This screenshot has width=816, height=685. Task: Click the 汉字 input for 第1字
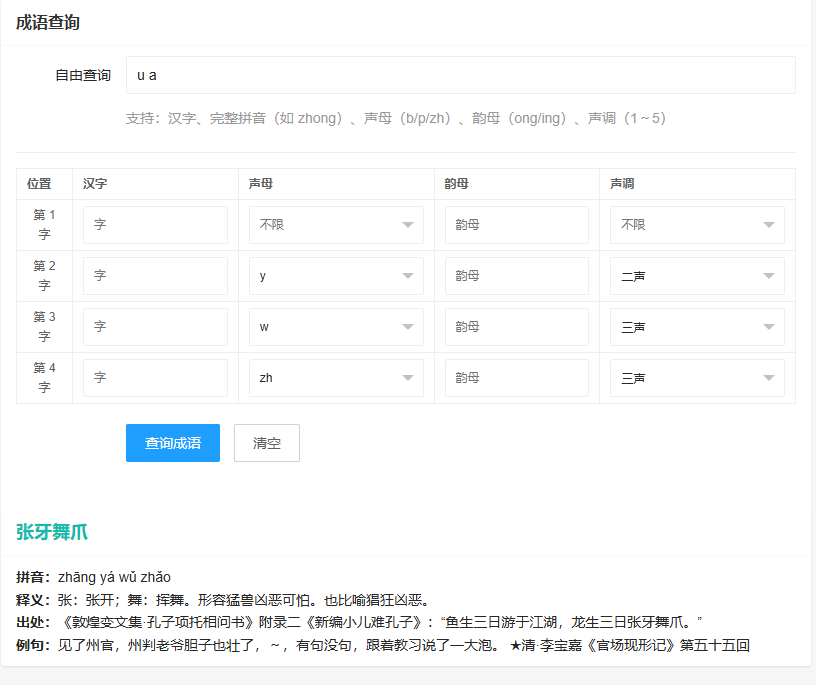pyautogui.click(x=155, y=224)
